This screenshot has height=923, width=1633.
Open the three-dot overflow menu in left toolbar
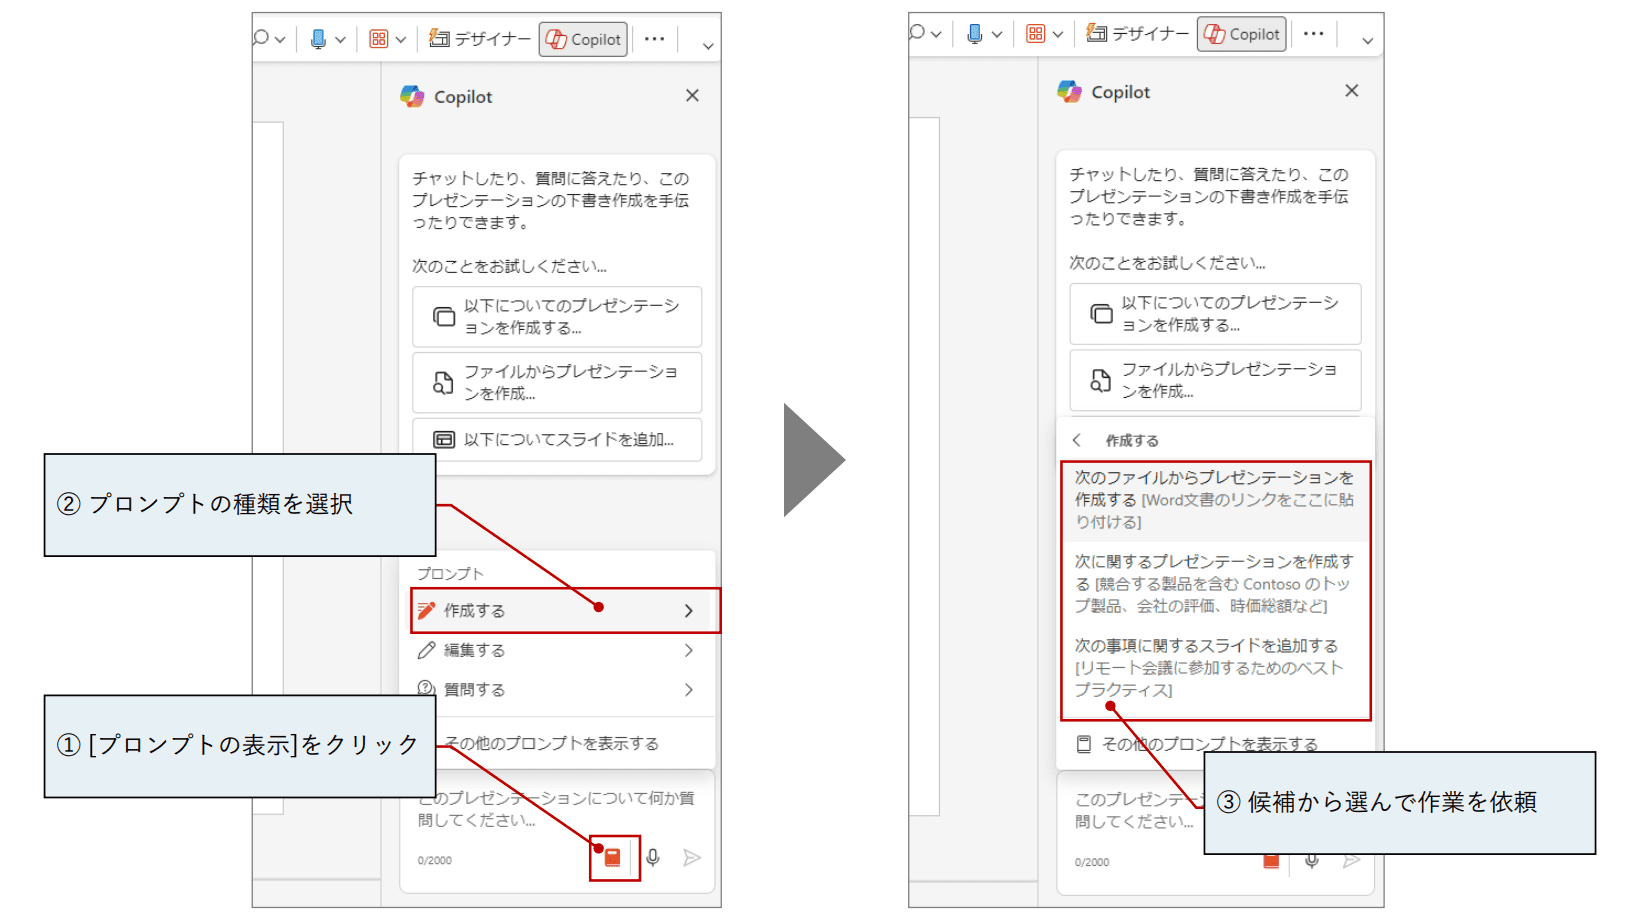[654, 39]
